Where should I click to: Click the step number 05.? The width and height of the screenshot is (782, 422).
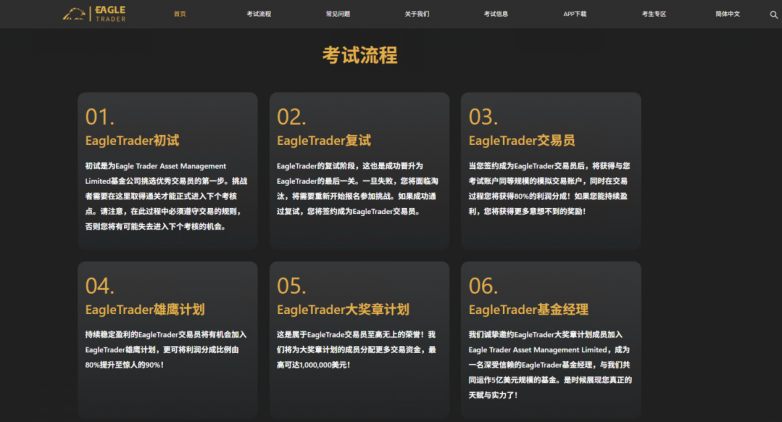tap(291, 286)
